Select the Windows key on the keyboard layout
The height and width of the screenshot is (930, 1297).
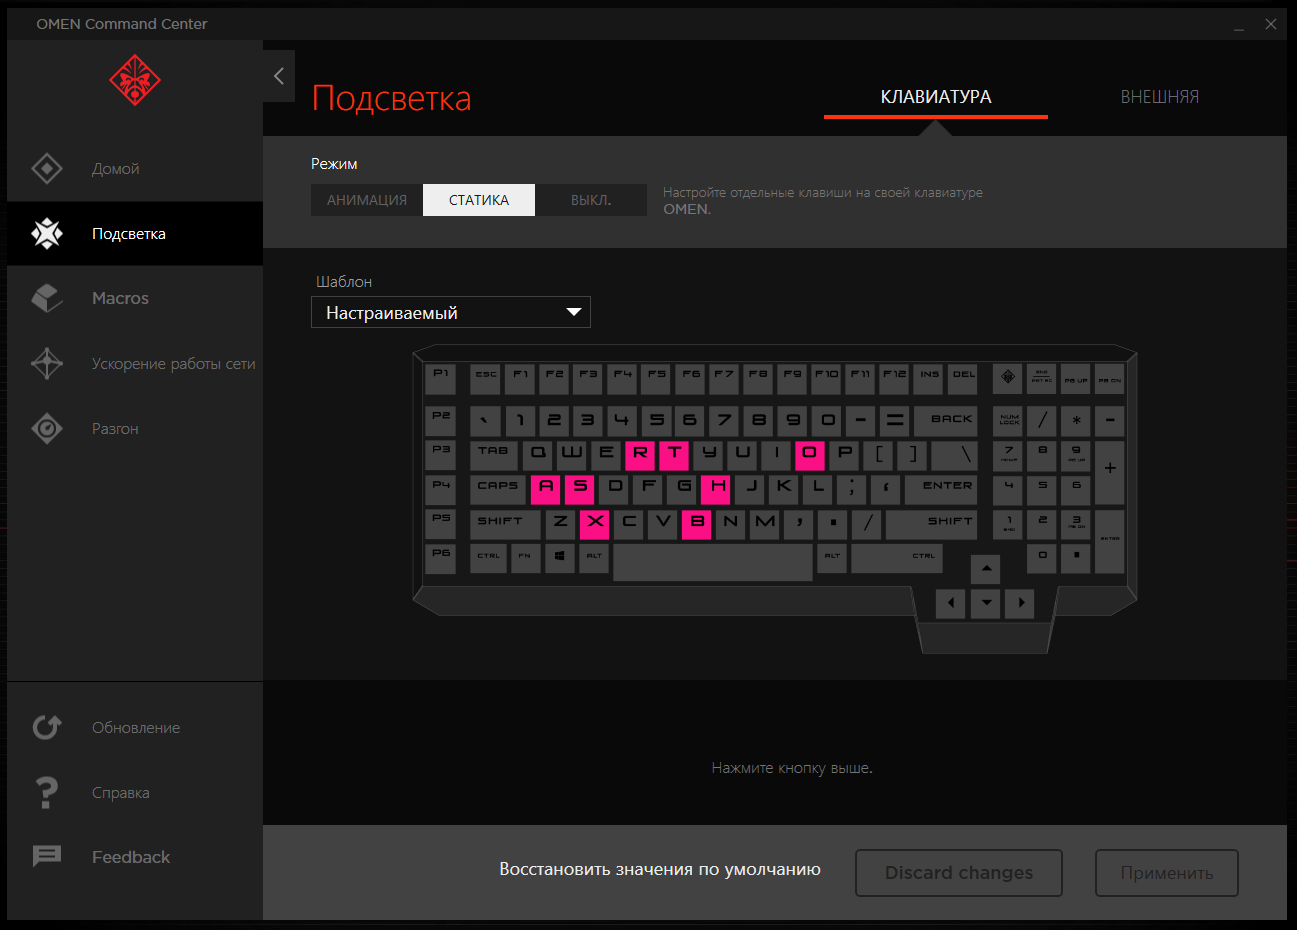[560, 557]
